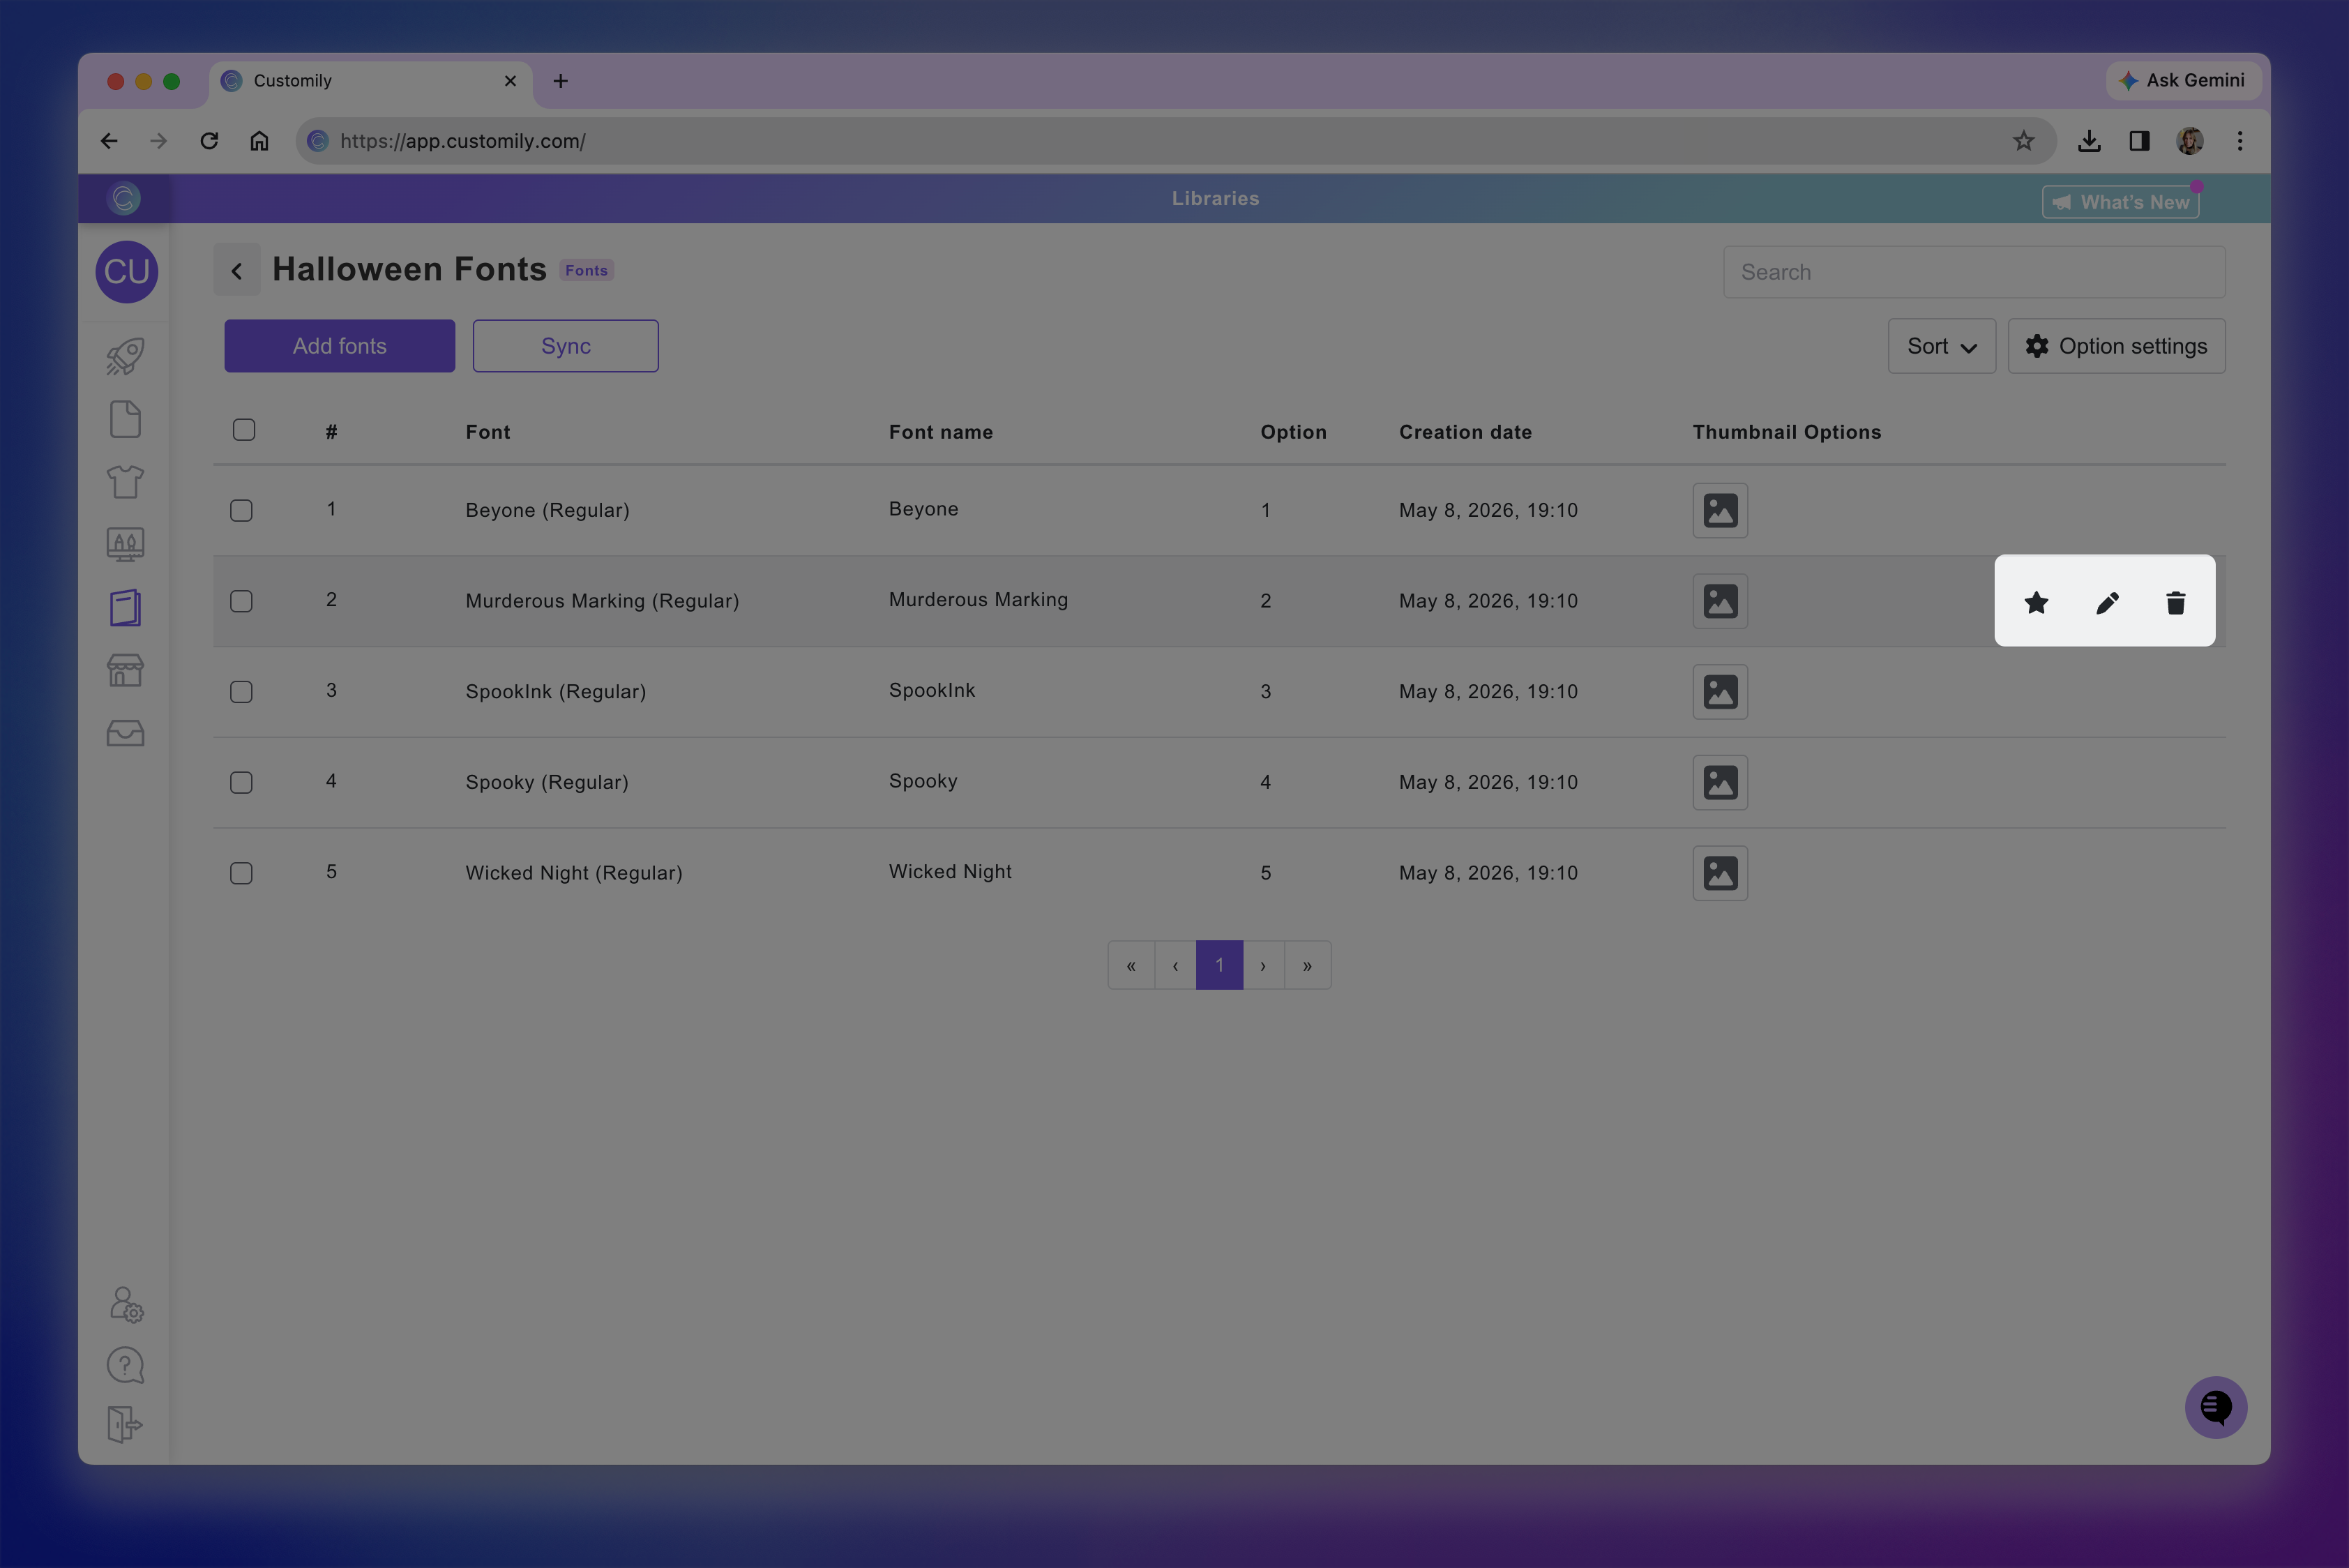
Task: Click into the Search field
Action: click(x=1974, y=272)
